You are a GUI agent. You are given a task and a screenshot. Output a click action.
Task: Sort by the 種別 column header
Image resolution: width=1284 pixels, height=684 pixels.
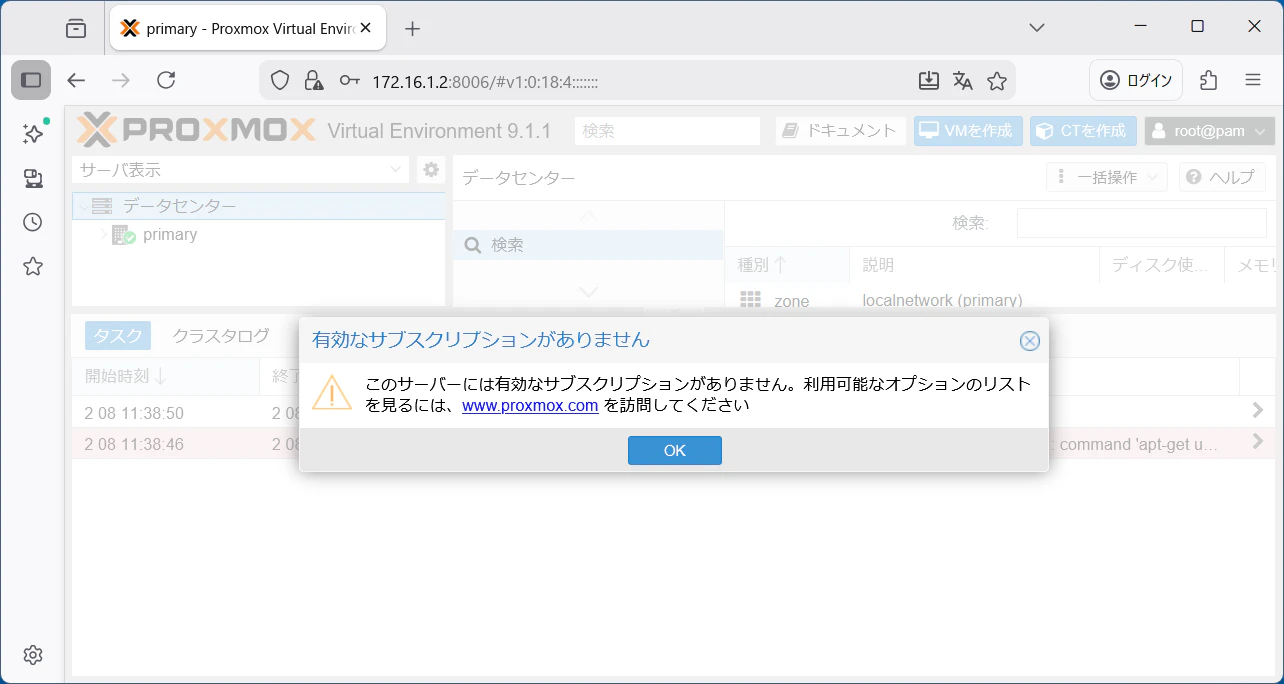tap(787, 265)
